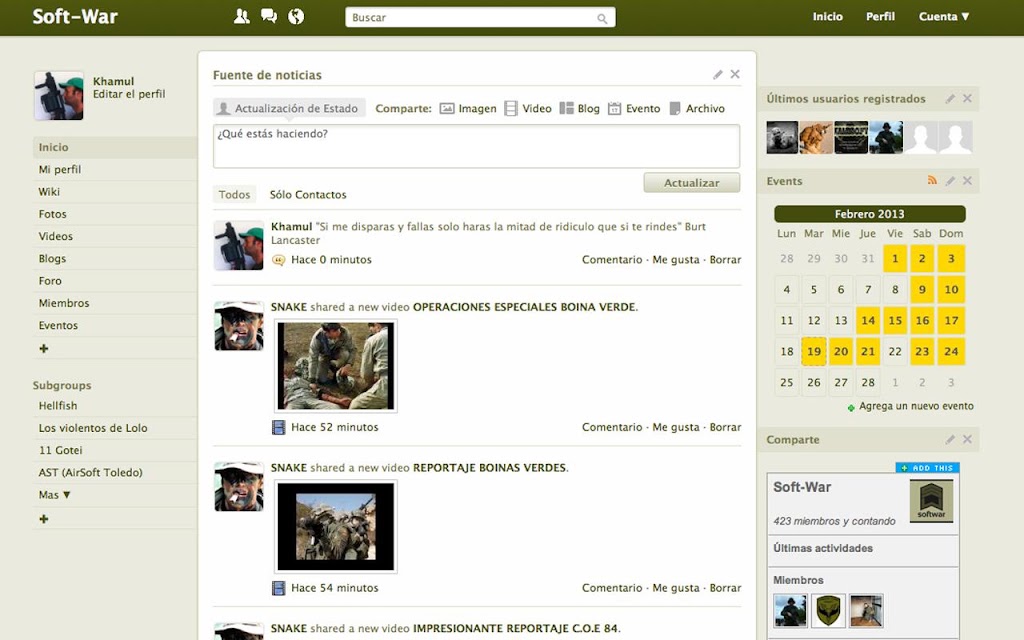Open the Soft-War site logo
Screen dimensions: 1024x640
(x=75, y=16)
